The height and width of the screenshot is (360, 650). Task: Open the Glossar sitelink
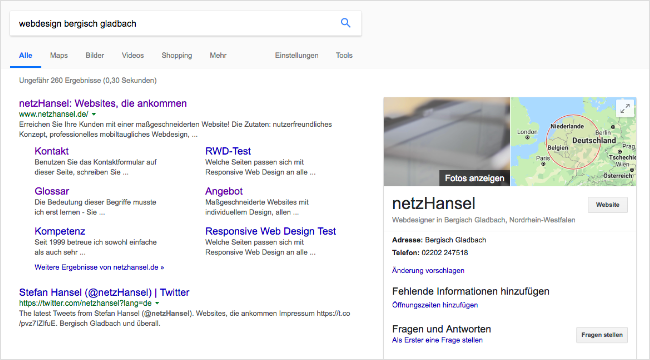(x=52, y=191)
